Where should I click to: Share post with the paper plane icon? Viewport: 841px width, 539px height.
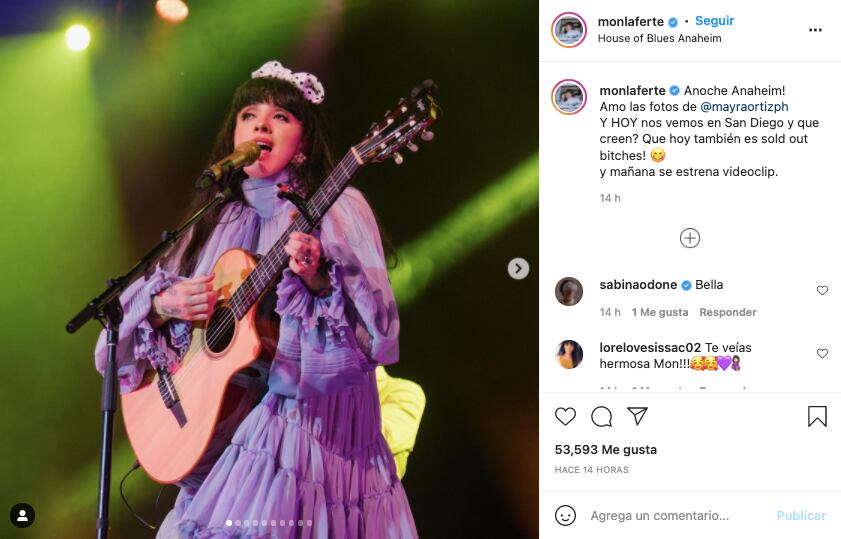click(637, 416)
